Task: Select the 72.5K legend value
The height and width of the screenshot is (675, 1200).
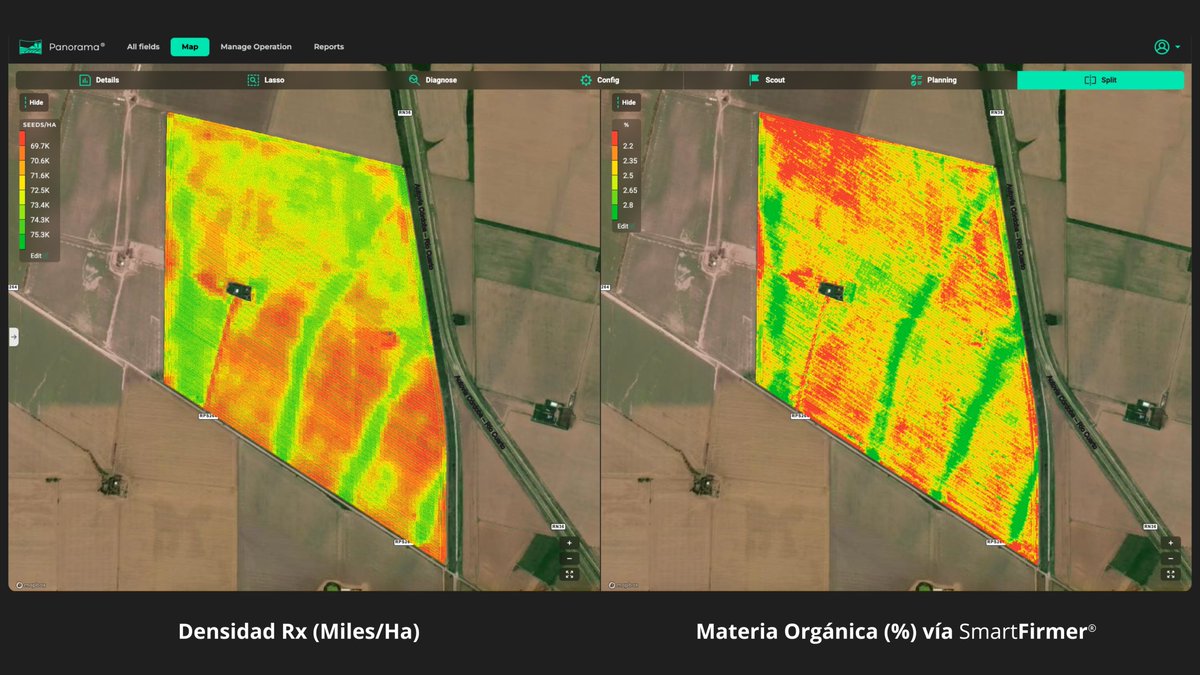Action: click(41, 190)
